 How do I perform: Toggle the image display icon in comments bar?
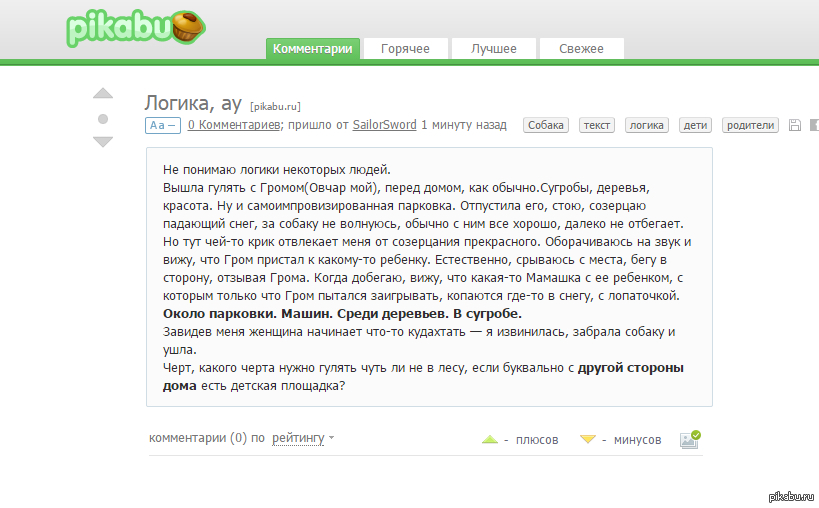pos(690,439)
